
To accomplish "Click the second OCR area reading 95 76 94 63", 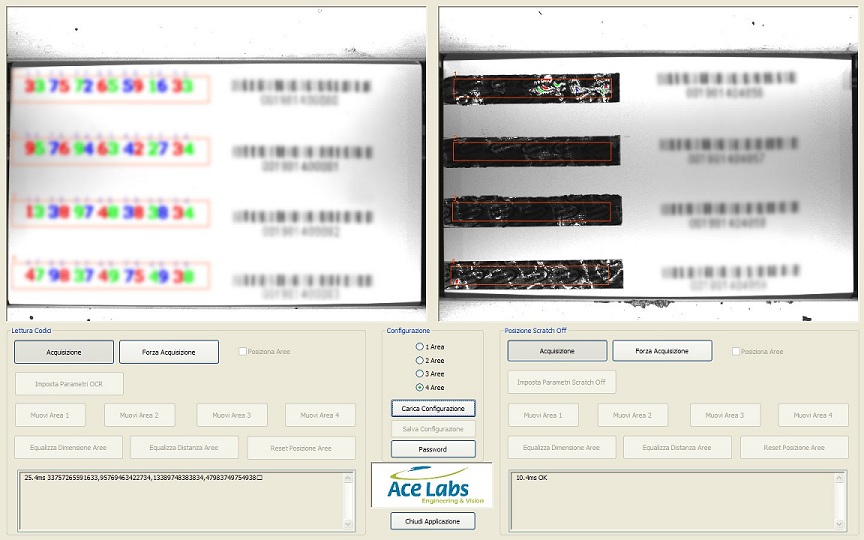I will tap(110, 150).
